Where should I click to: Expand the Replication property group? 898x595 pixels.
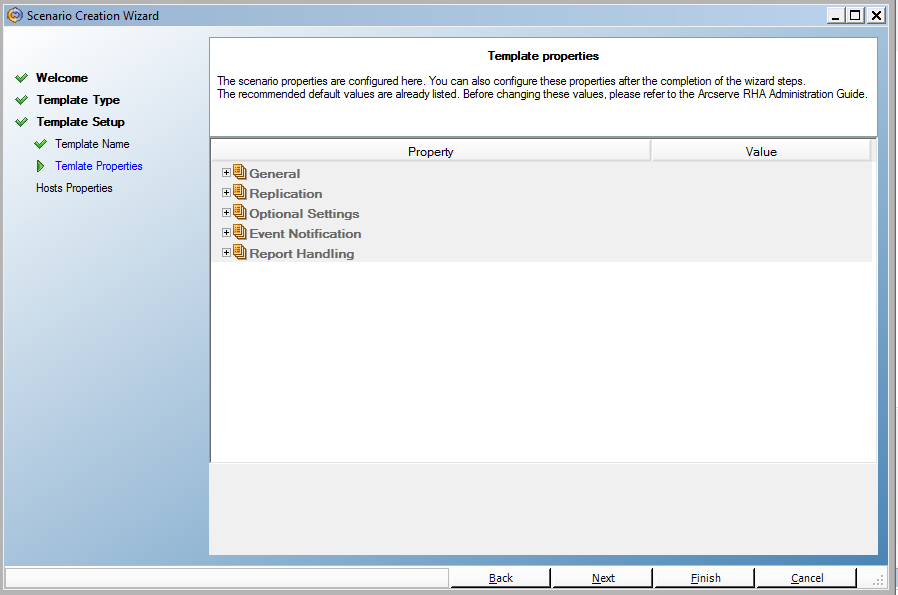[x=226, y=192]
